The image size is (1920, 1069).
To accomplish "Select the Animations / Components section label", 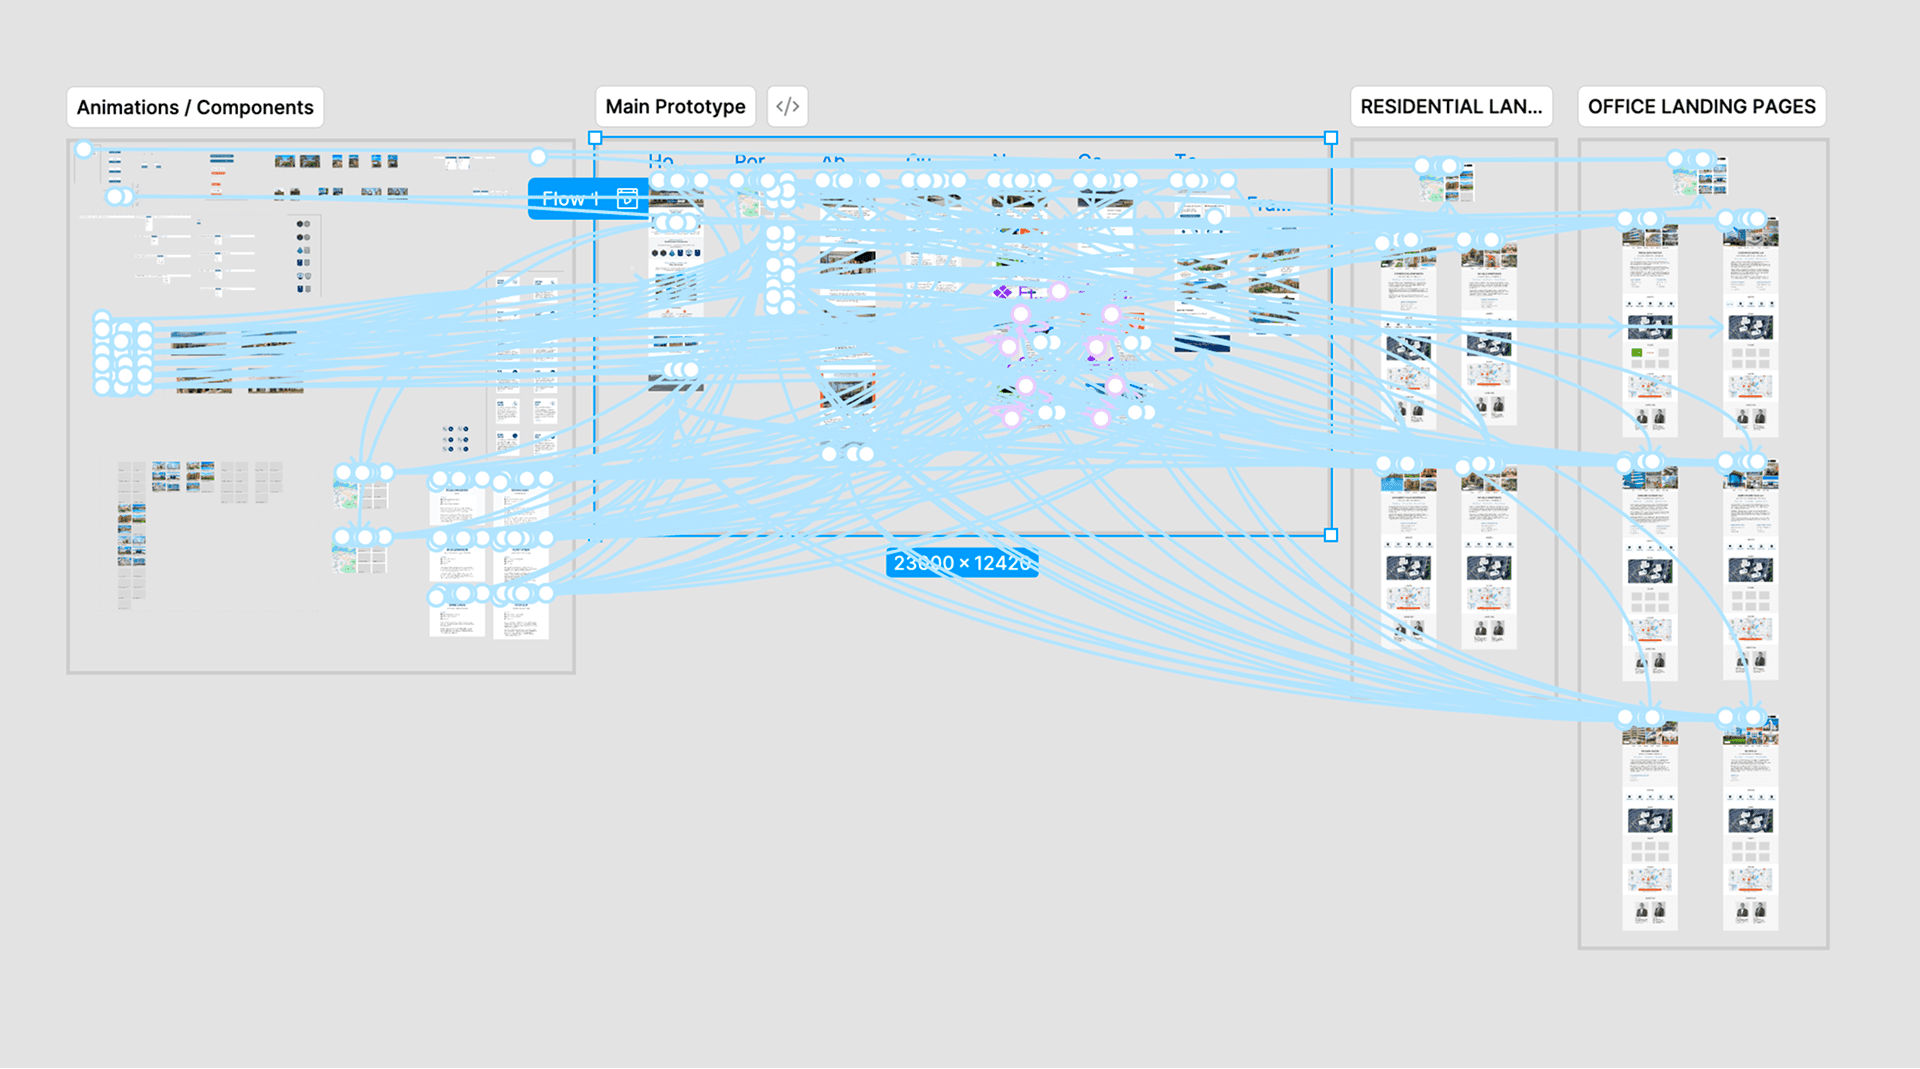I will (x=195, y=107).
